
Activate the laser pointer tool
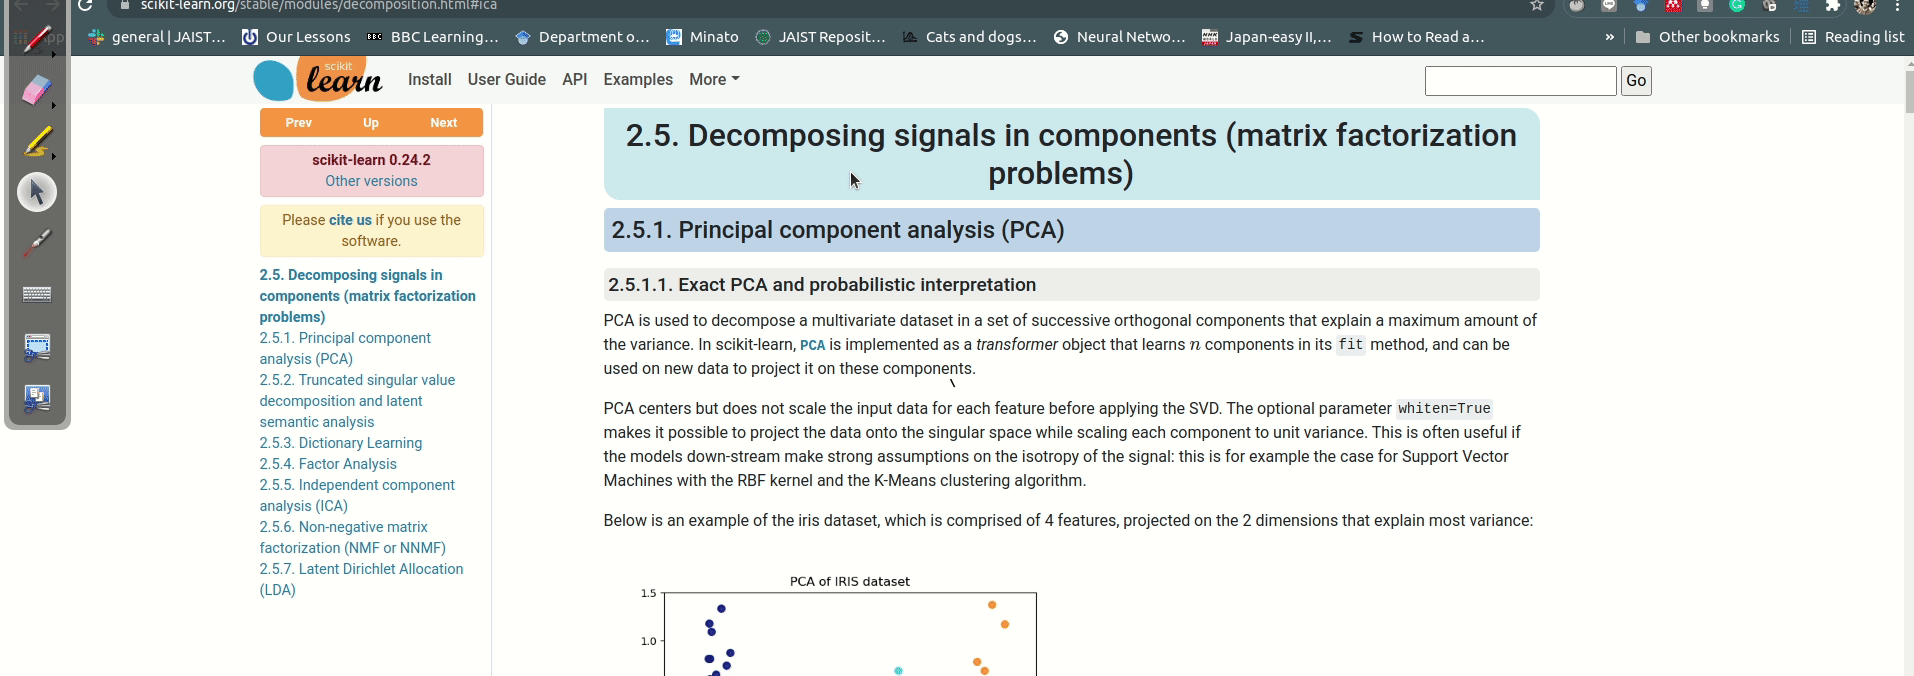pos(37,242)
